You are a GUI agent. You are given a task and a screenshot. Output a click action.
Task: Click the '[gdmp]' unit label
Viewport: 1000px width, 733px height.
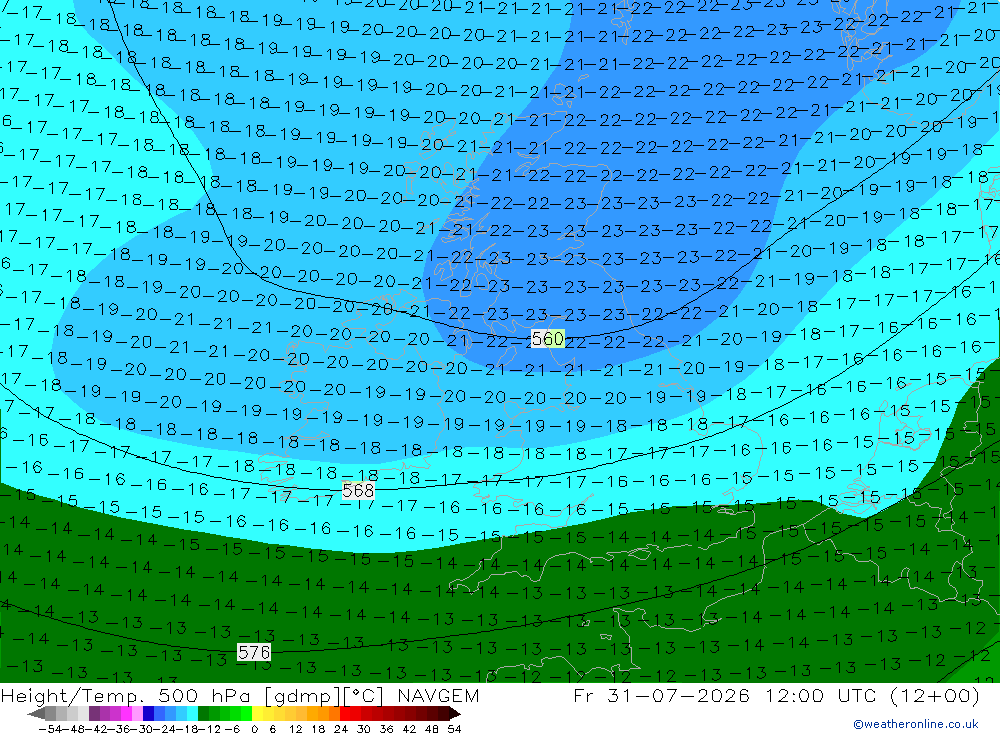click(302, 695)
